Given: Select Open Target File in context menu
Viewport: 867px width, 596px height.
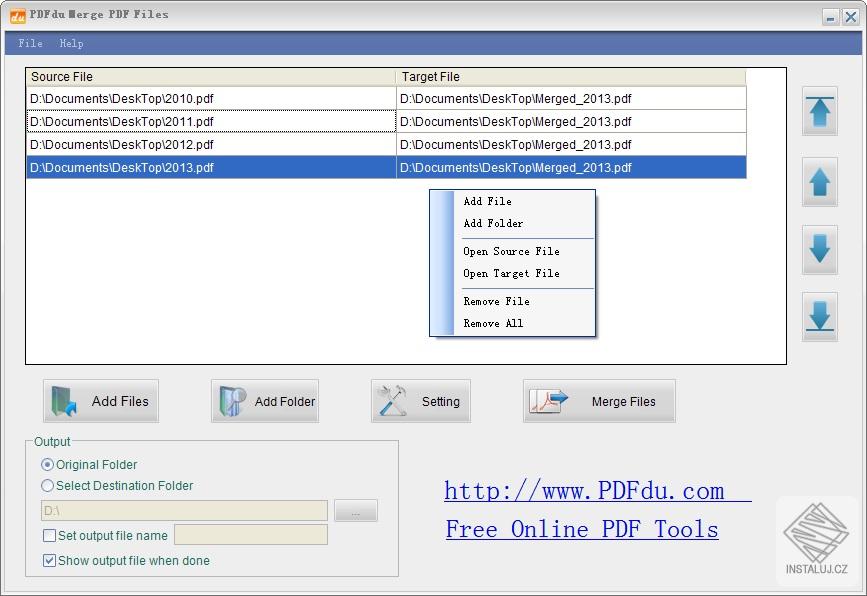Looking at the screenshot, I should pos(511,273).
